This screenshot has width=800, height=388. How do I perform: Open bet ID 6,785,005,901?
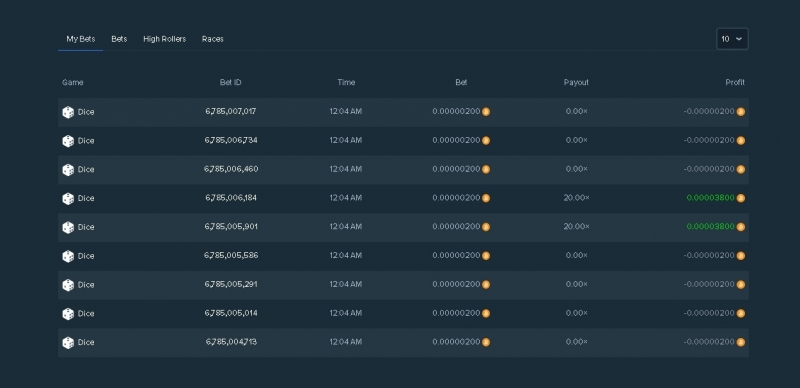point(231,227)
